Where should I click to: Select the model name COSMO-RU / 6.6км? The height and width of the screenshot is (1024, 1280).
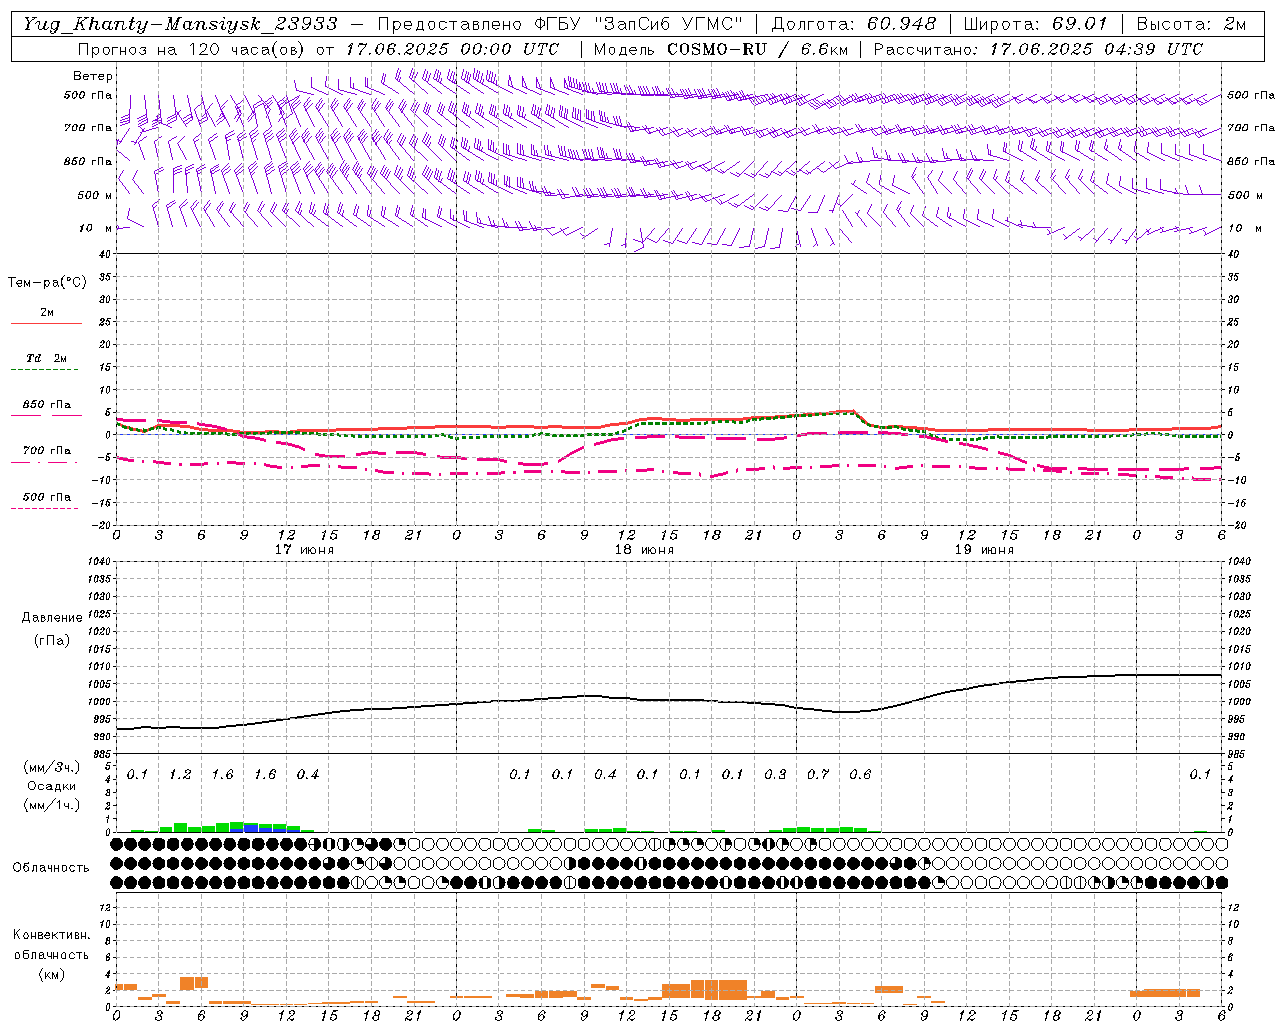758,49
